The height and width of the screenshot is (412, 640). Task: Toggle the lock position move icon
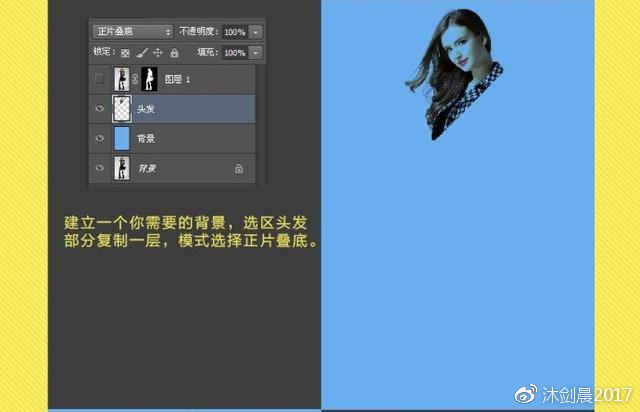pyautogui.click(x=158, y=53)
